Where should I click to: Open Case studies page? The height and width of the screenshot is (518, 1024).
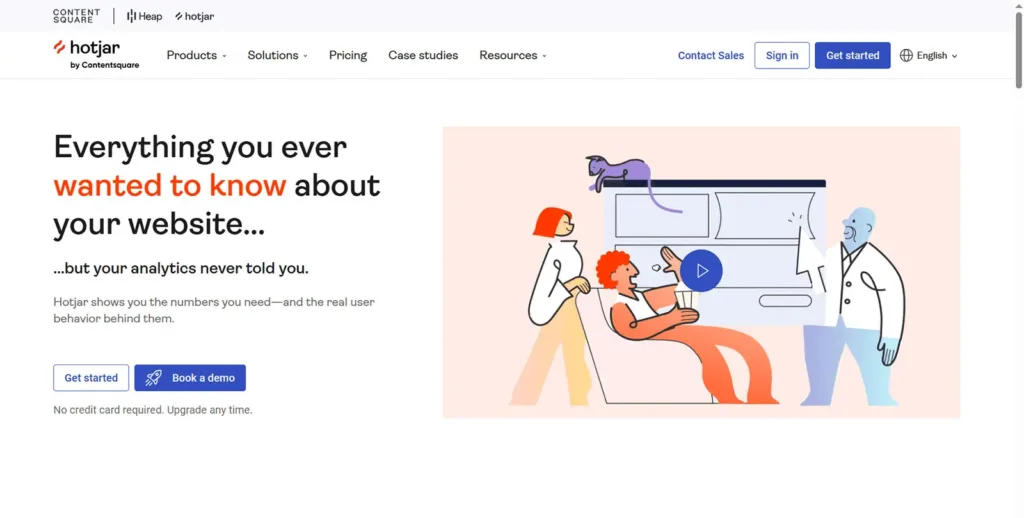pos(423,56)
